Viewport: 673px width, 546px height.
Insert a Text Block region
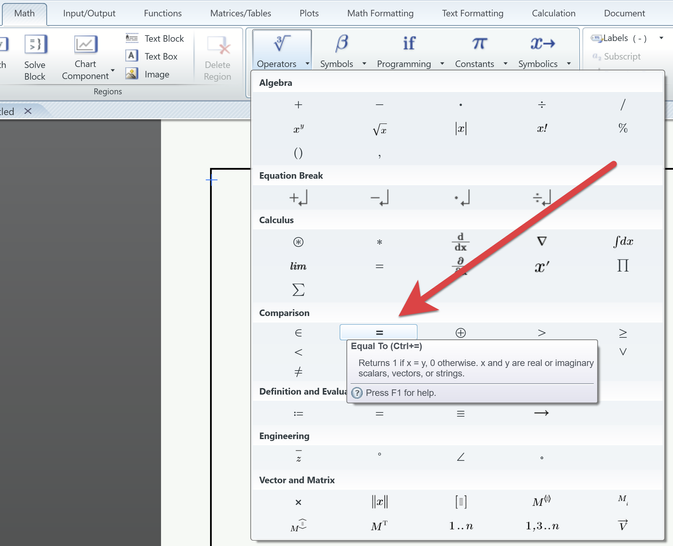155,39
